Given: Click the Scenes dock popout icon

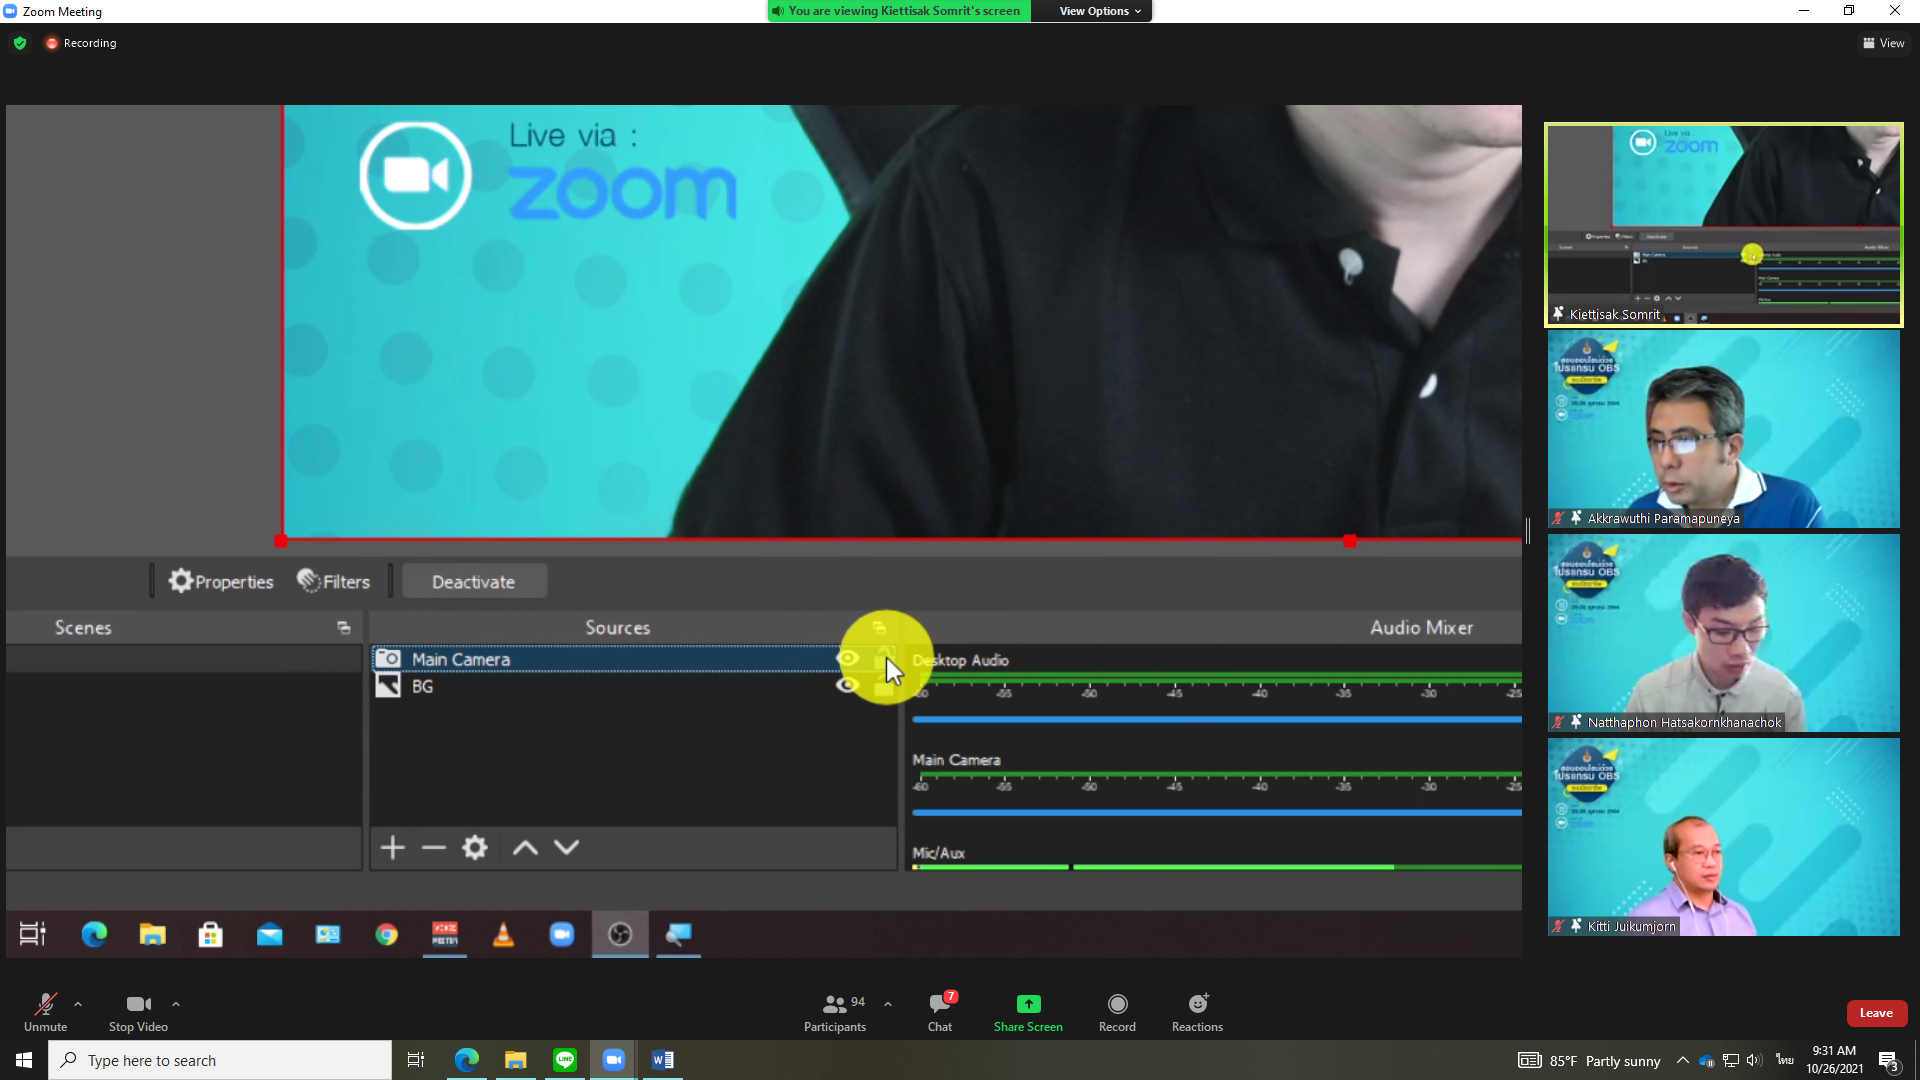Looking at the screenshot, I should [x=344, y=628].
